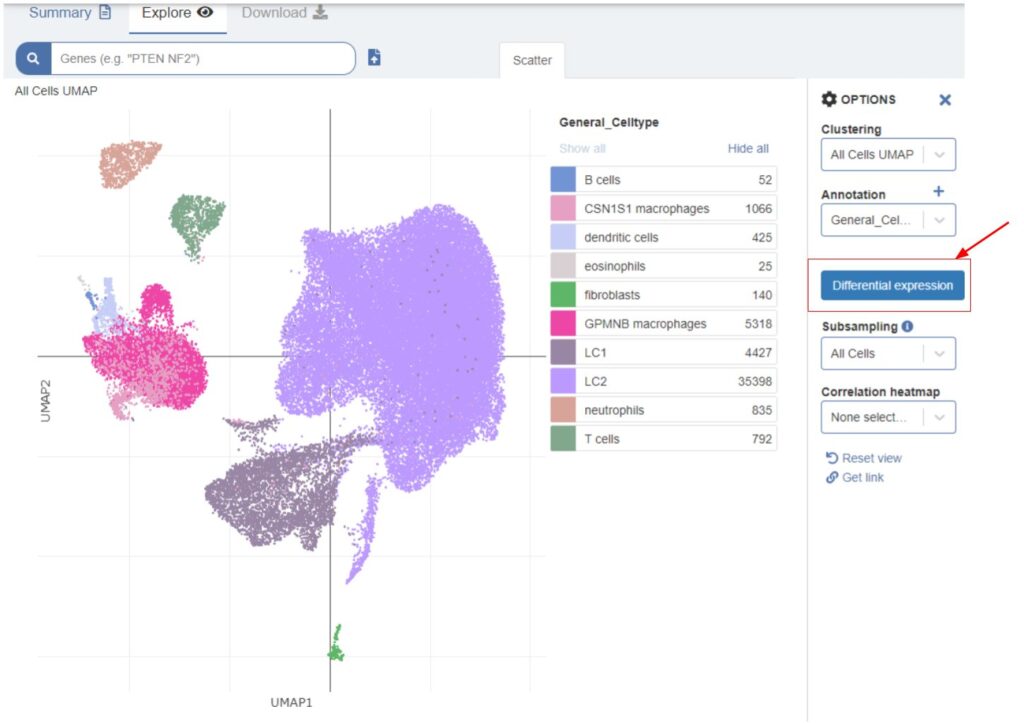Toggle the GPMNB macrophages legend entry
This screenshot has width=1024, height=723.
tap(663, 324)
